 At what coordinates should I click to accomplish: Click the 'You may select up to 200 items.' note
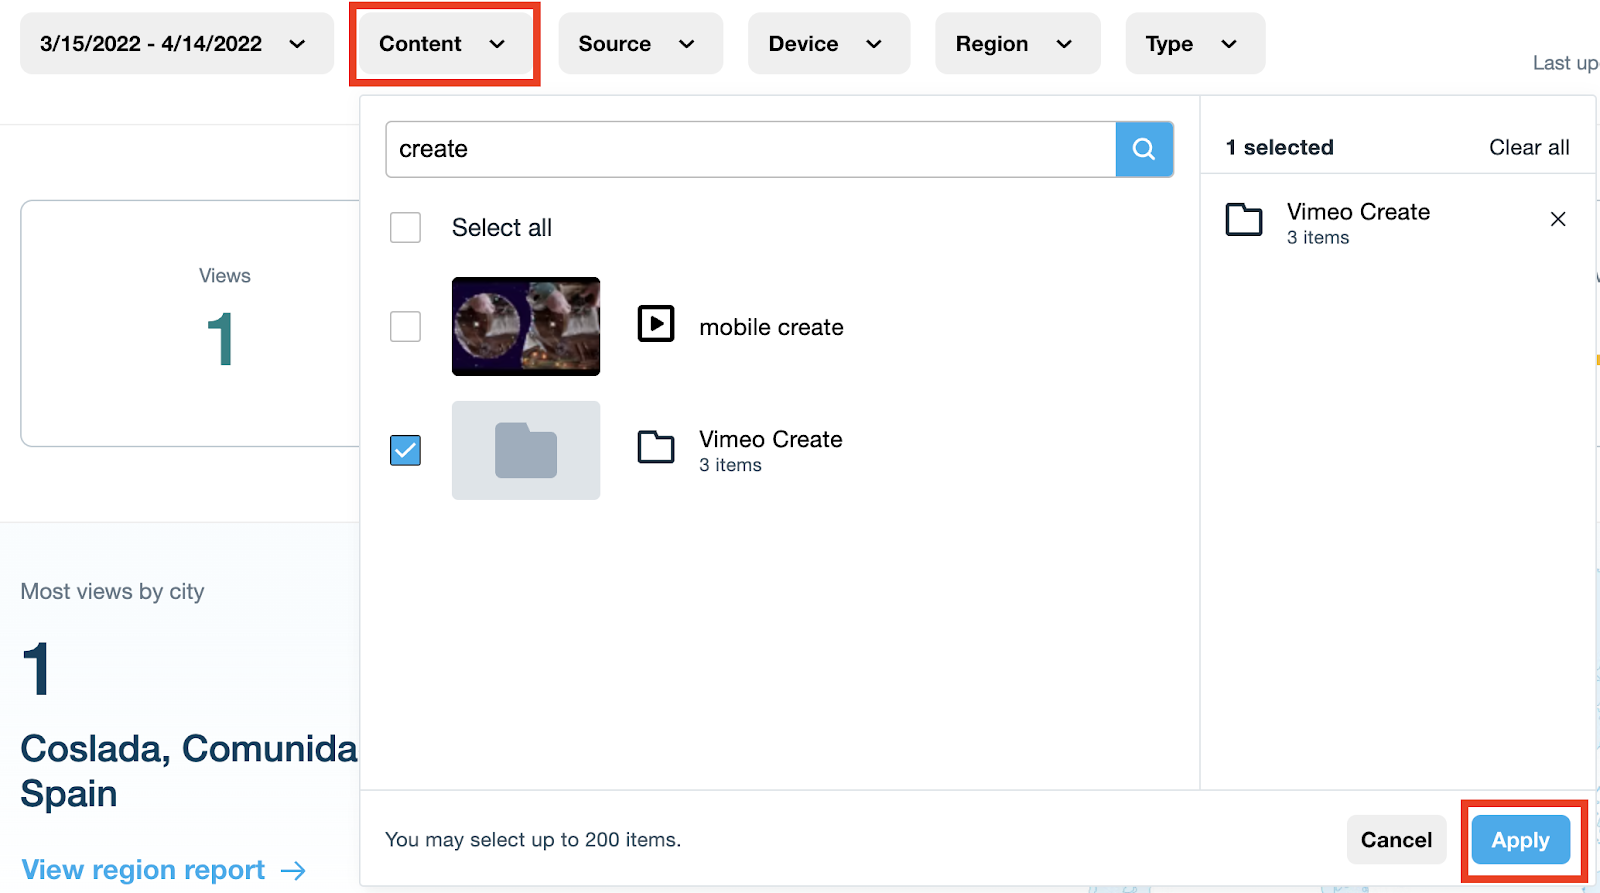tap(533, 840)
